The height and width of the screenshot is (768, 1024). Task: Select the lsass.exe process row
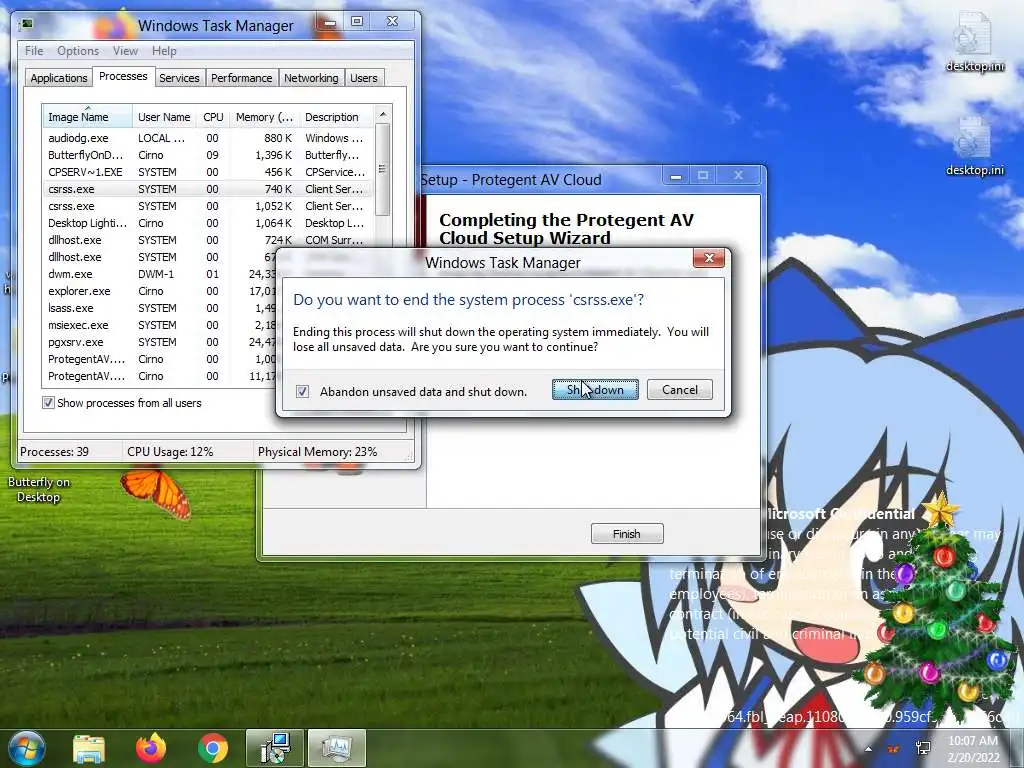tap(159, 308)
